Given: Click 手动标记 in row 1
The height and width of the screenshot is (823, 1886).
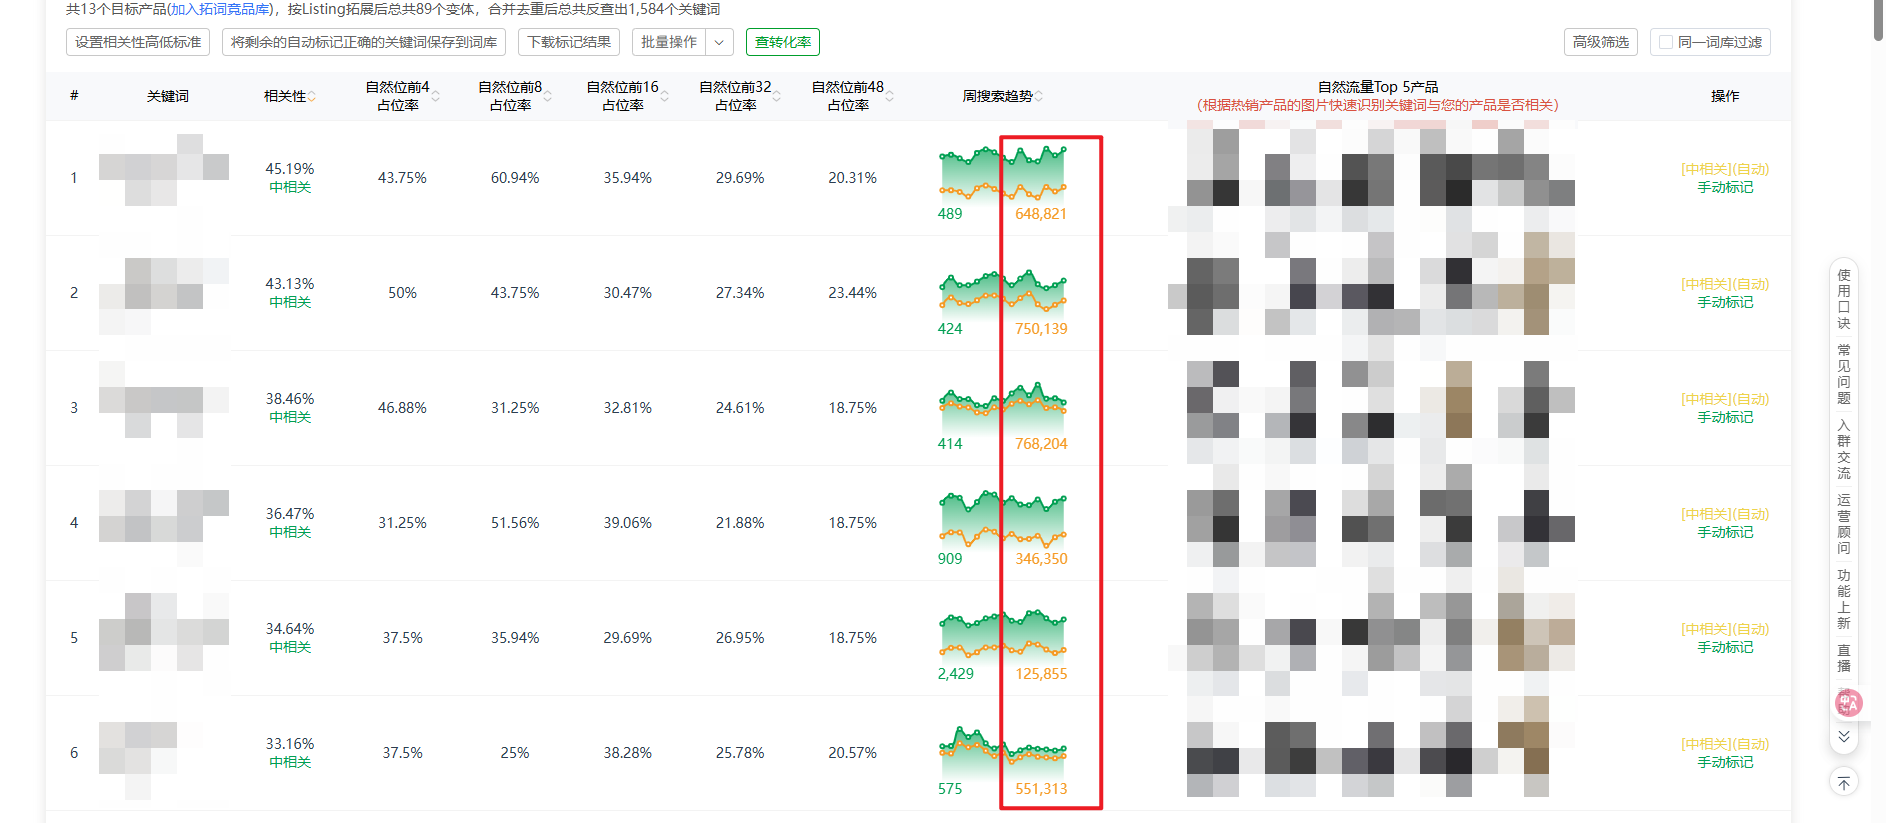Looking at the screenshot, I should (x=1725, y=188).
